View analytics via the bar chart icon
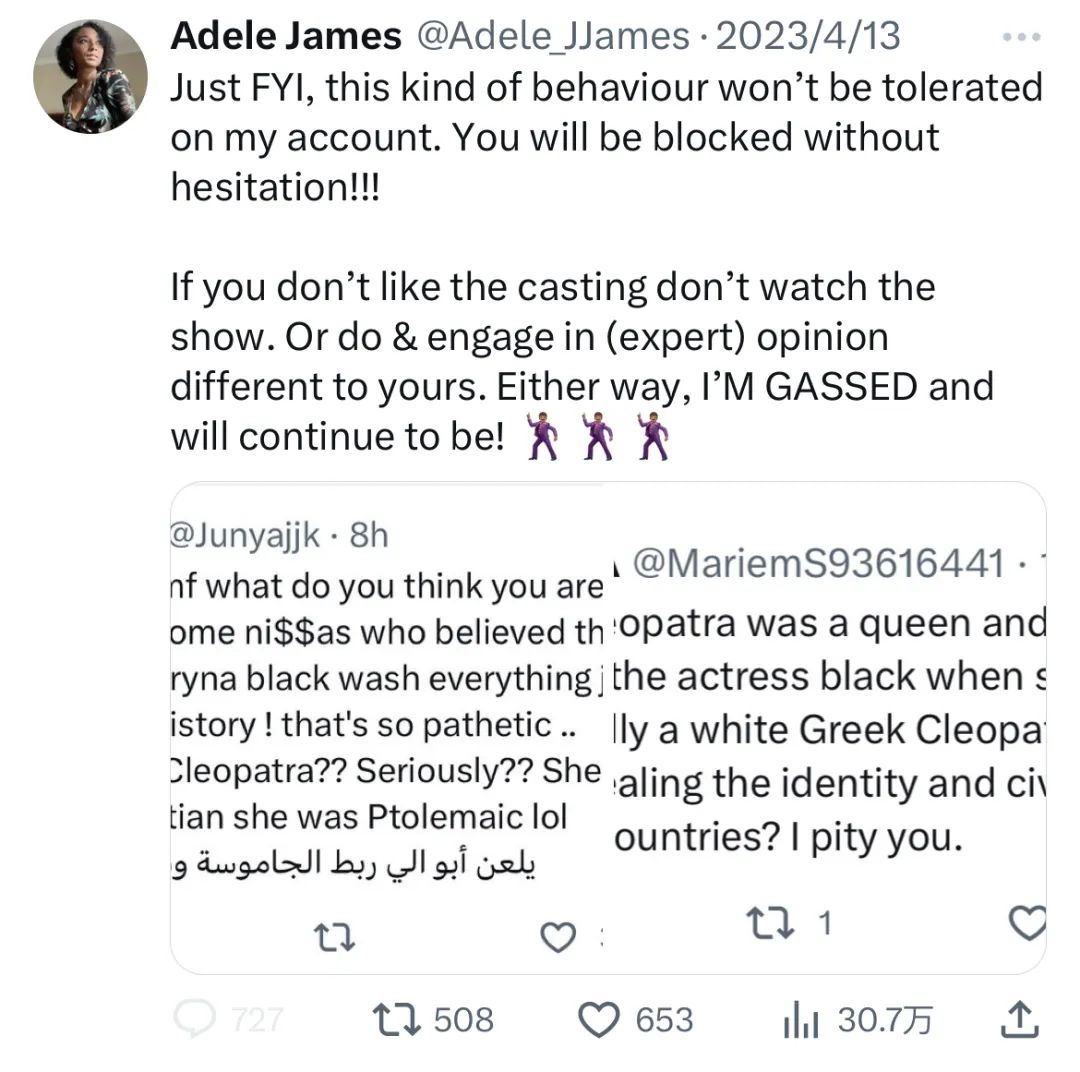The width and height of the screenshot is (1080, 1072). point(800,1020)
